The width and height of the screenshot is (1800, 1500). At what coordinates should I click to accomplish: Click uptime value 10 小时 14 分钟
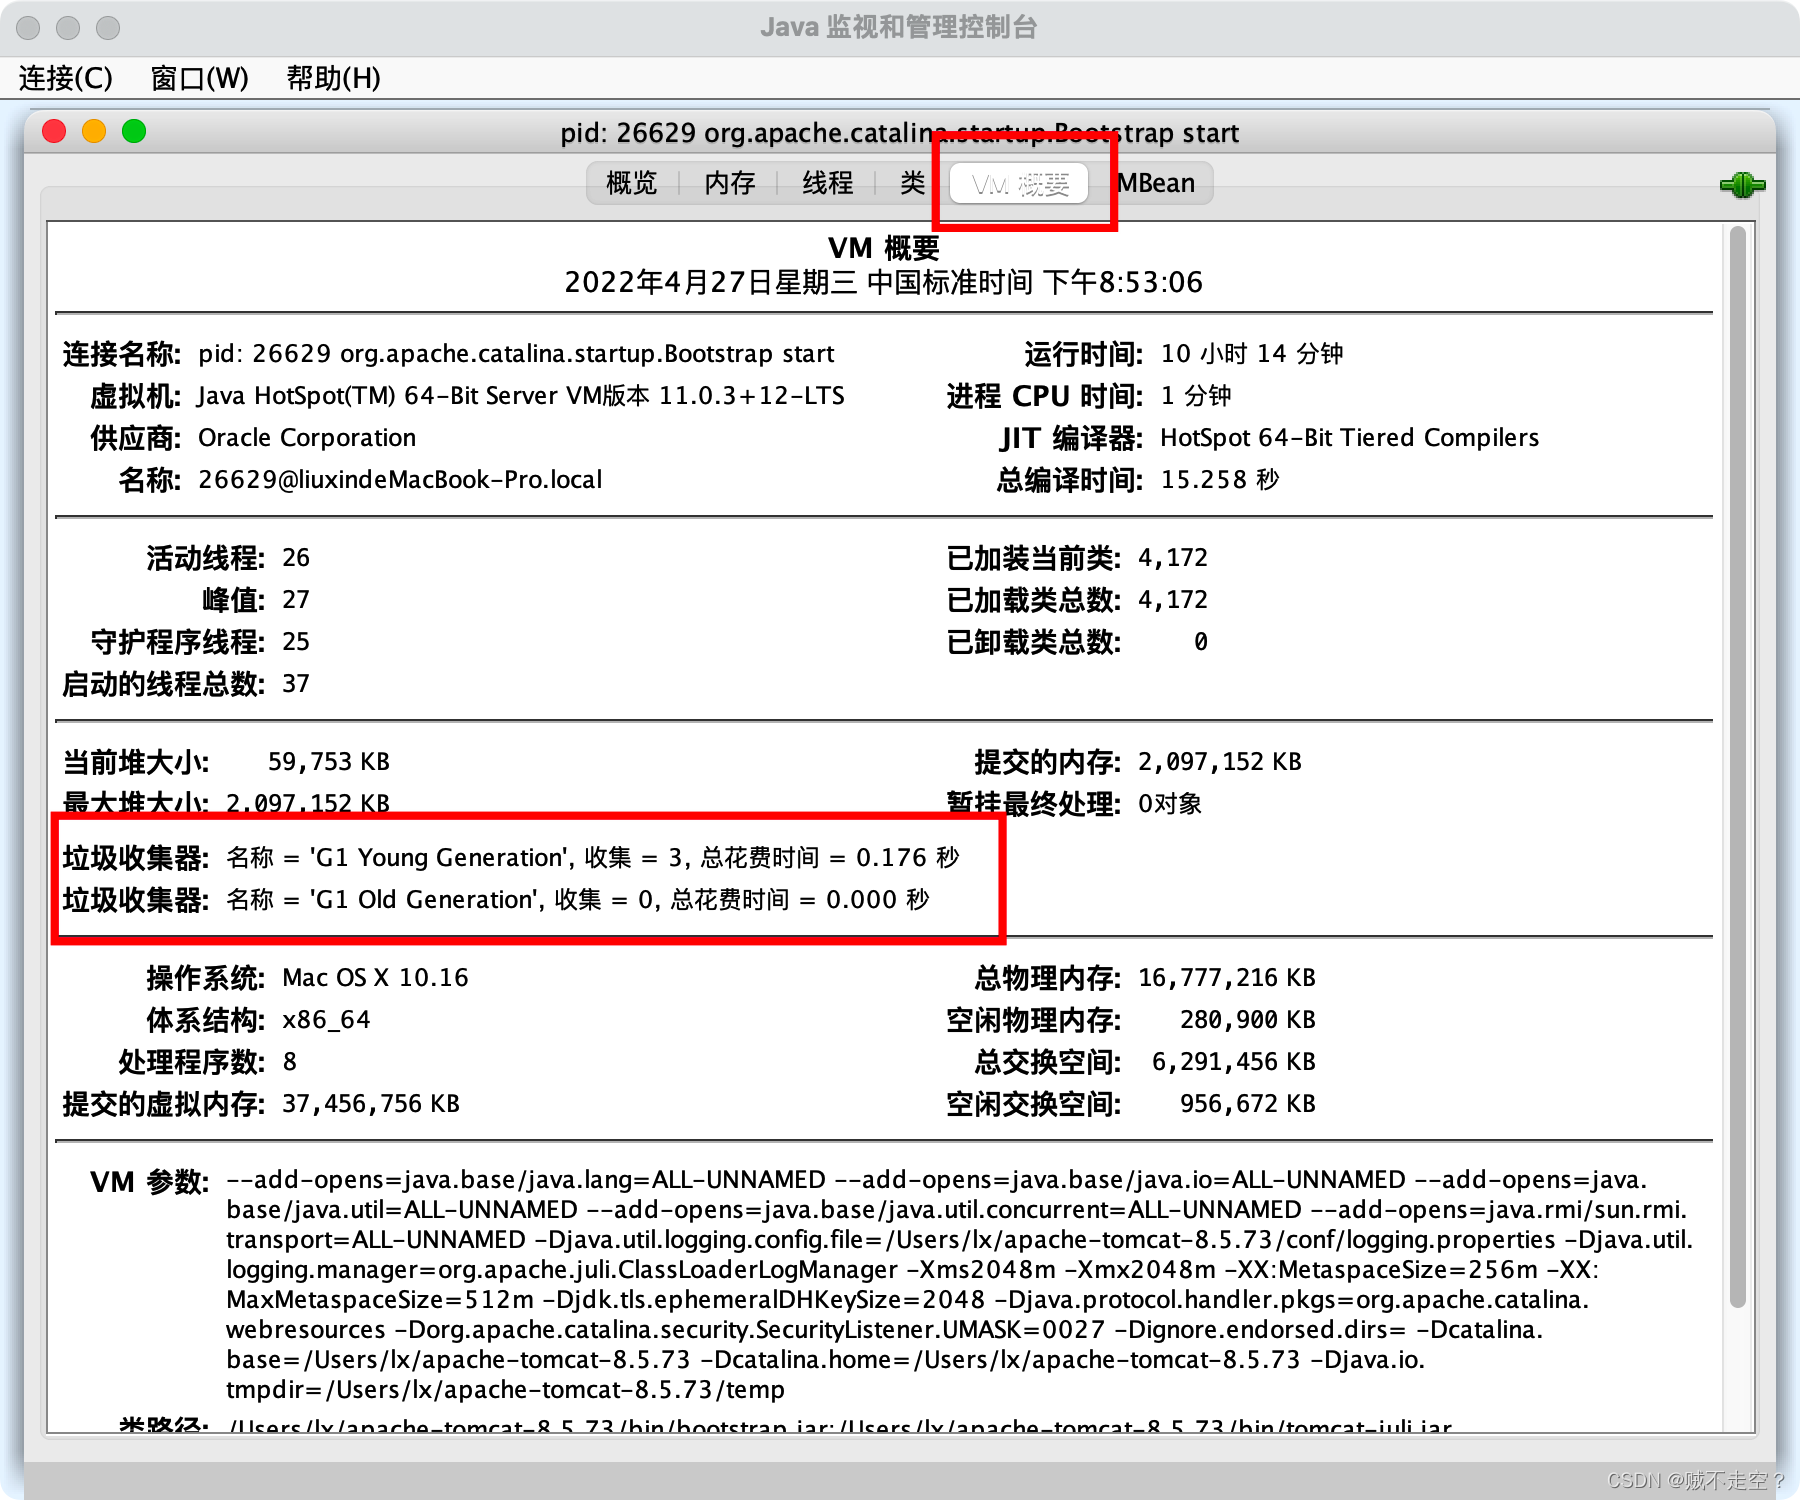pyautogui.click(x=1252, y=354)
